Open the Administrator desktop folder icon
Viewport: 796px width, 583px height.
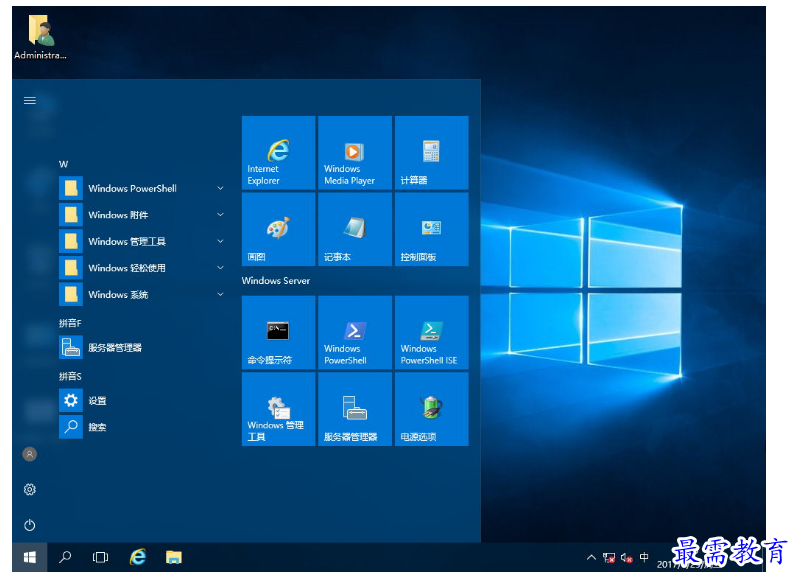(40, 37)
